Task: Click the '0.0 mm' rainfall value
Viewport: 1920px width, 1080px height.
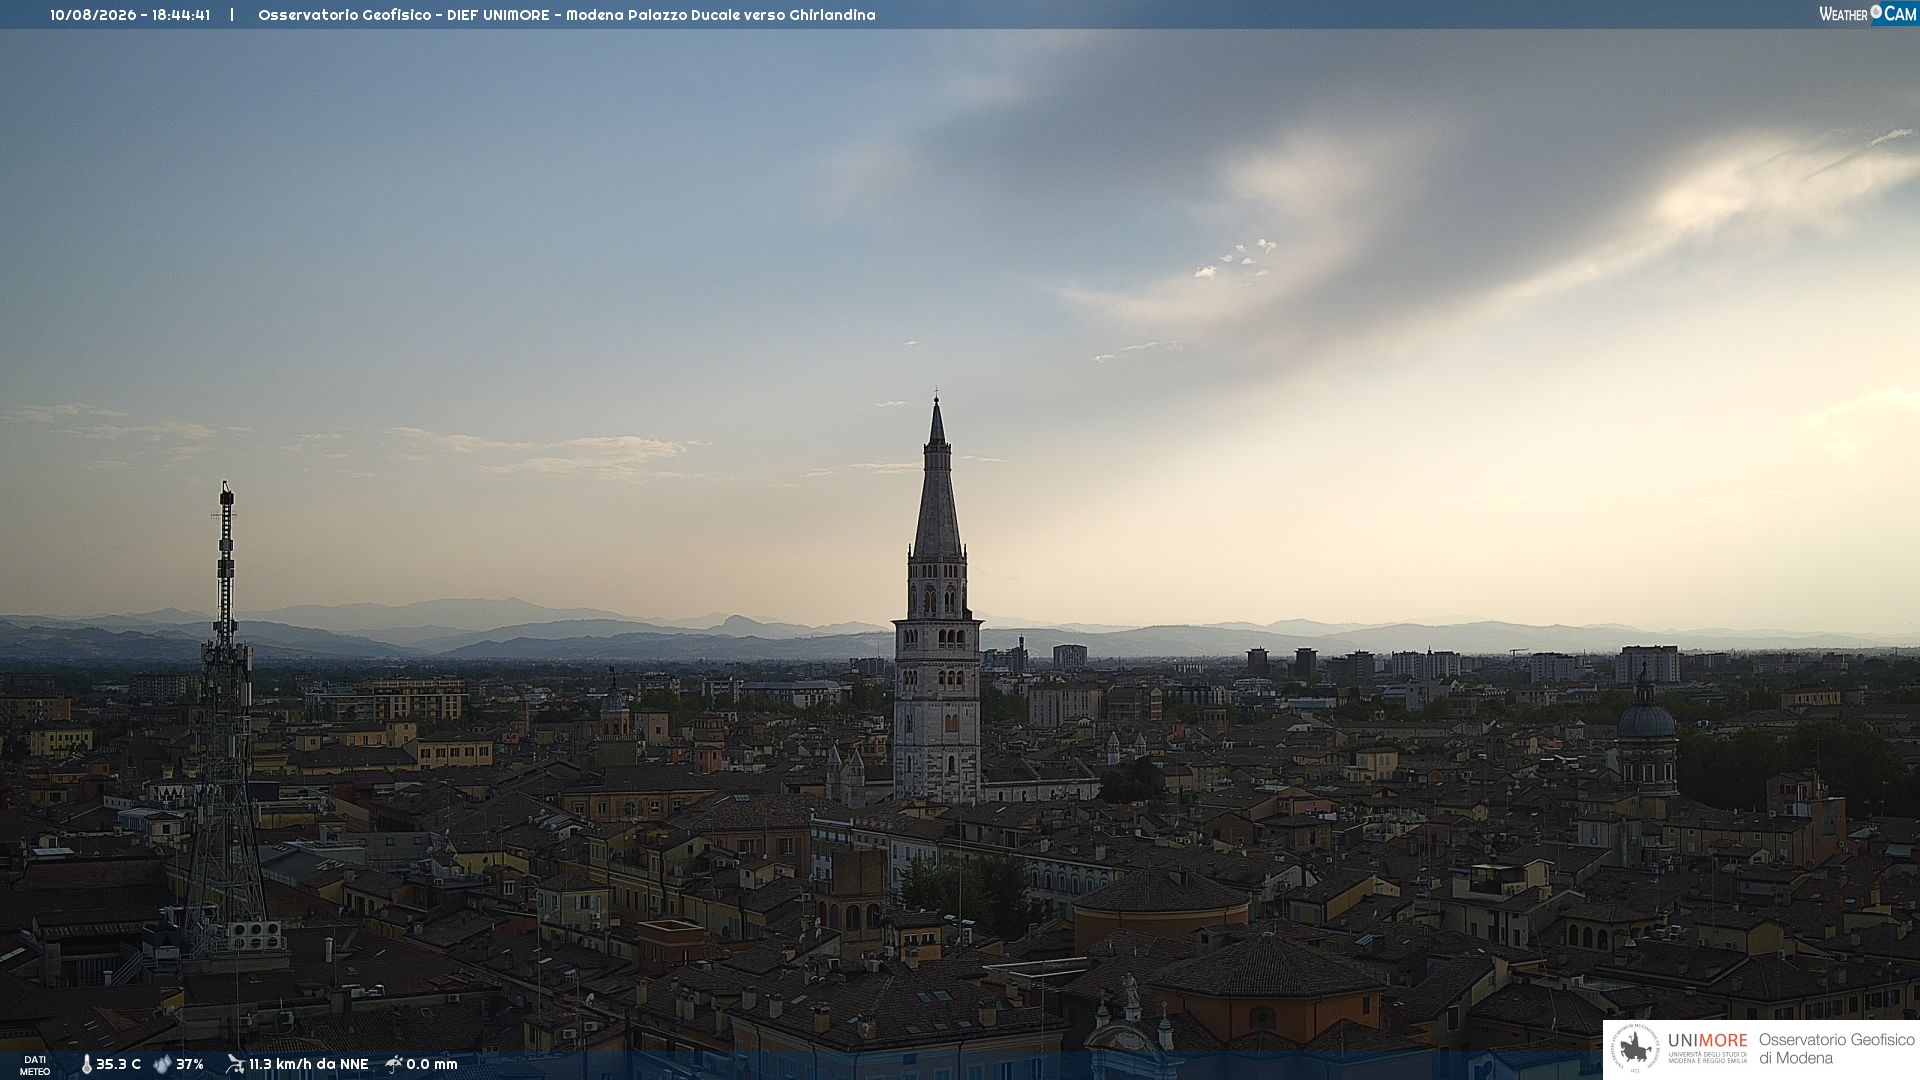Action: tap(432, 1065)
